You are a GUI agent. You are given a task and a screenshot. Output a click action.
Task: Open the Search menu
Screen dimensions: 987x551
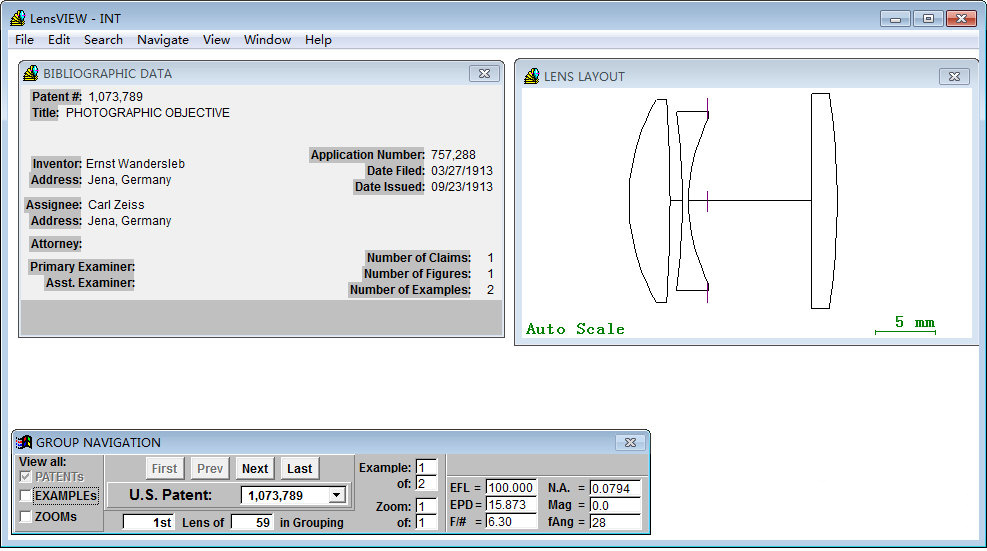pos(103,40)
